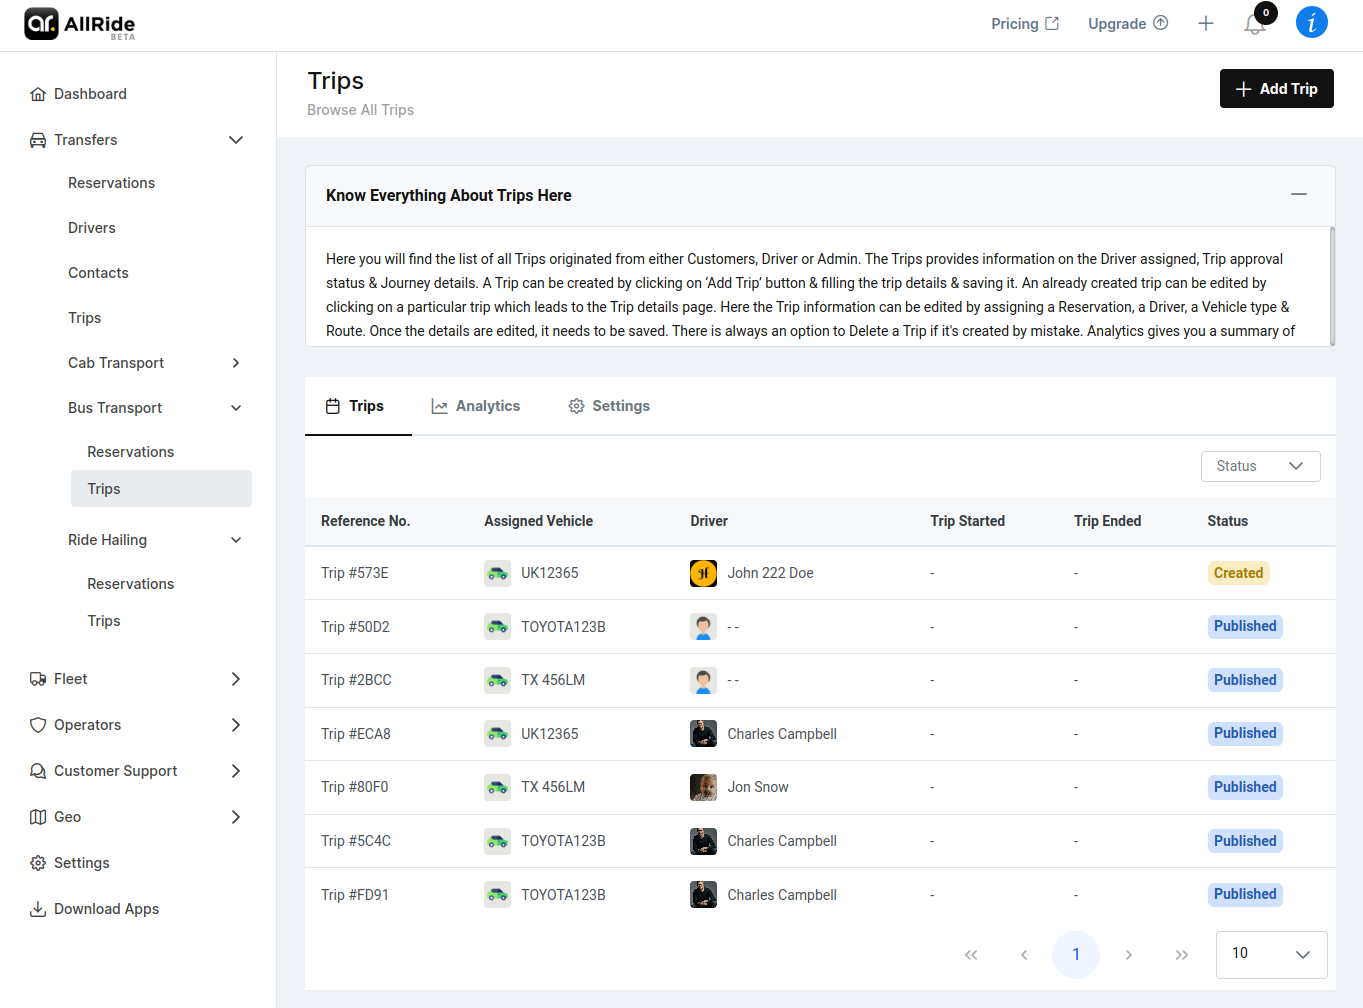Open the blue info icon in header

coord(1311,22)
